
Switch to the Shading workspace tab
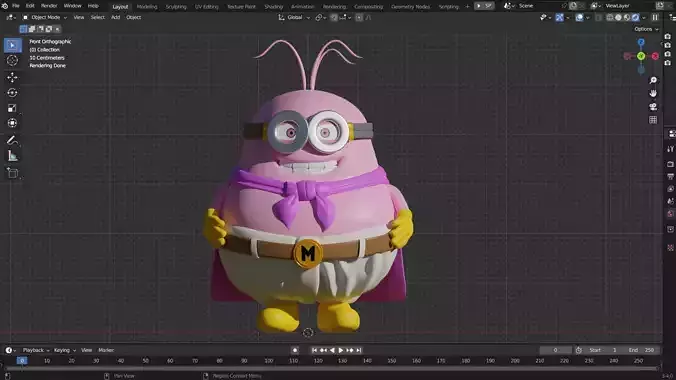[x=273, y=7]
